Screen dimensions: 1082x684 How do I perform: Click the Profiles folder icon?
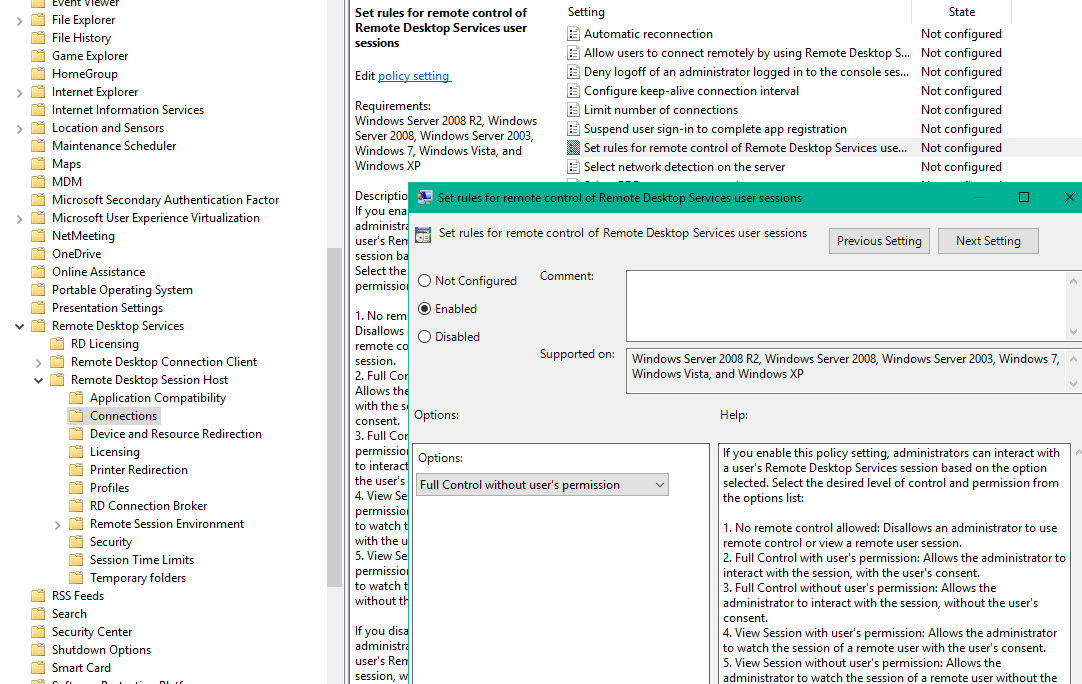point(77,487)
